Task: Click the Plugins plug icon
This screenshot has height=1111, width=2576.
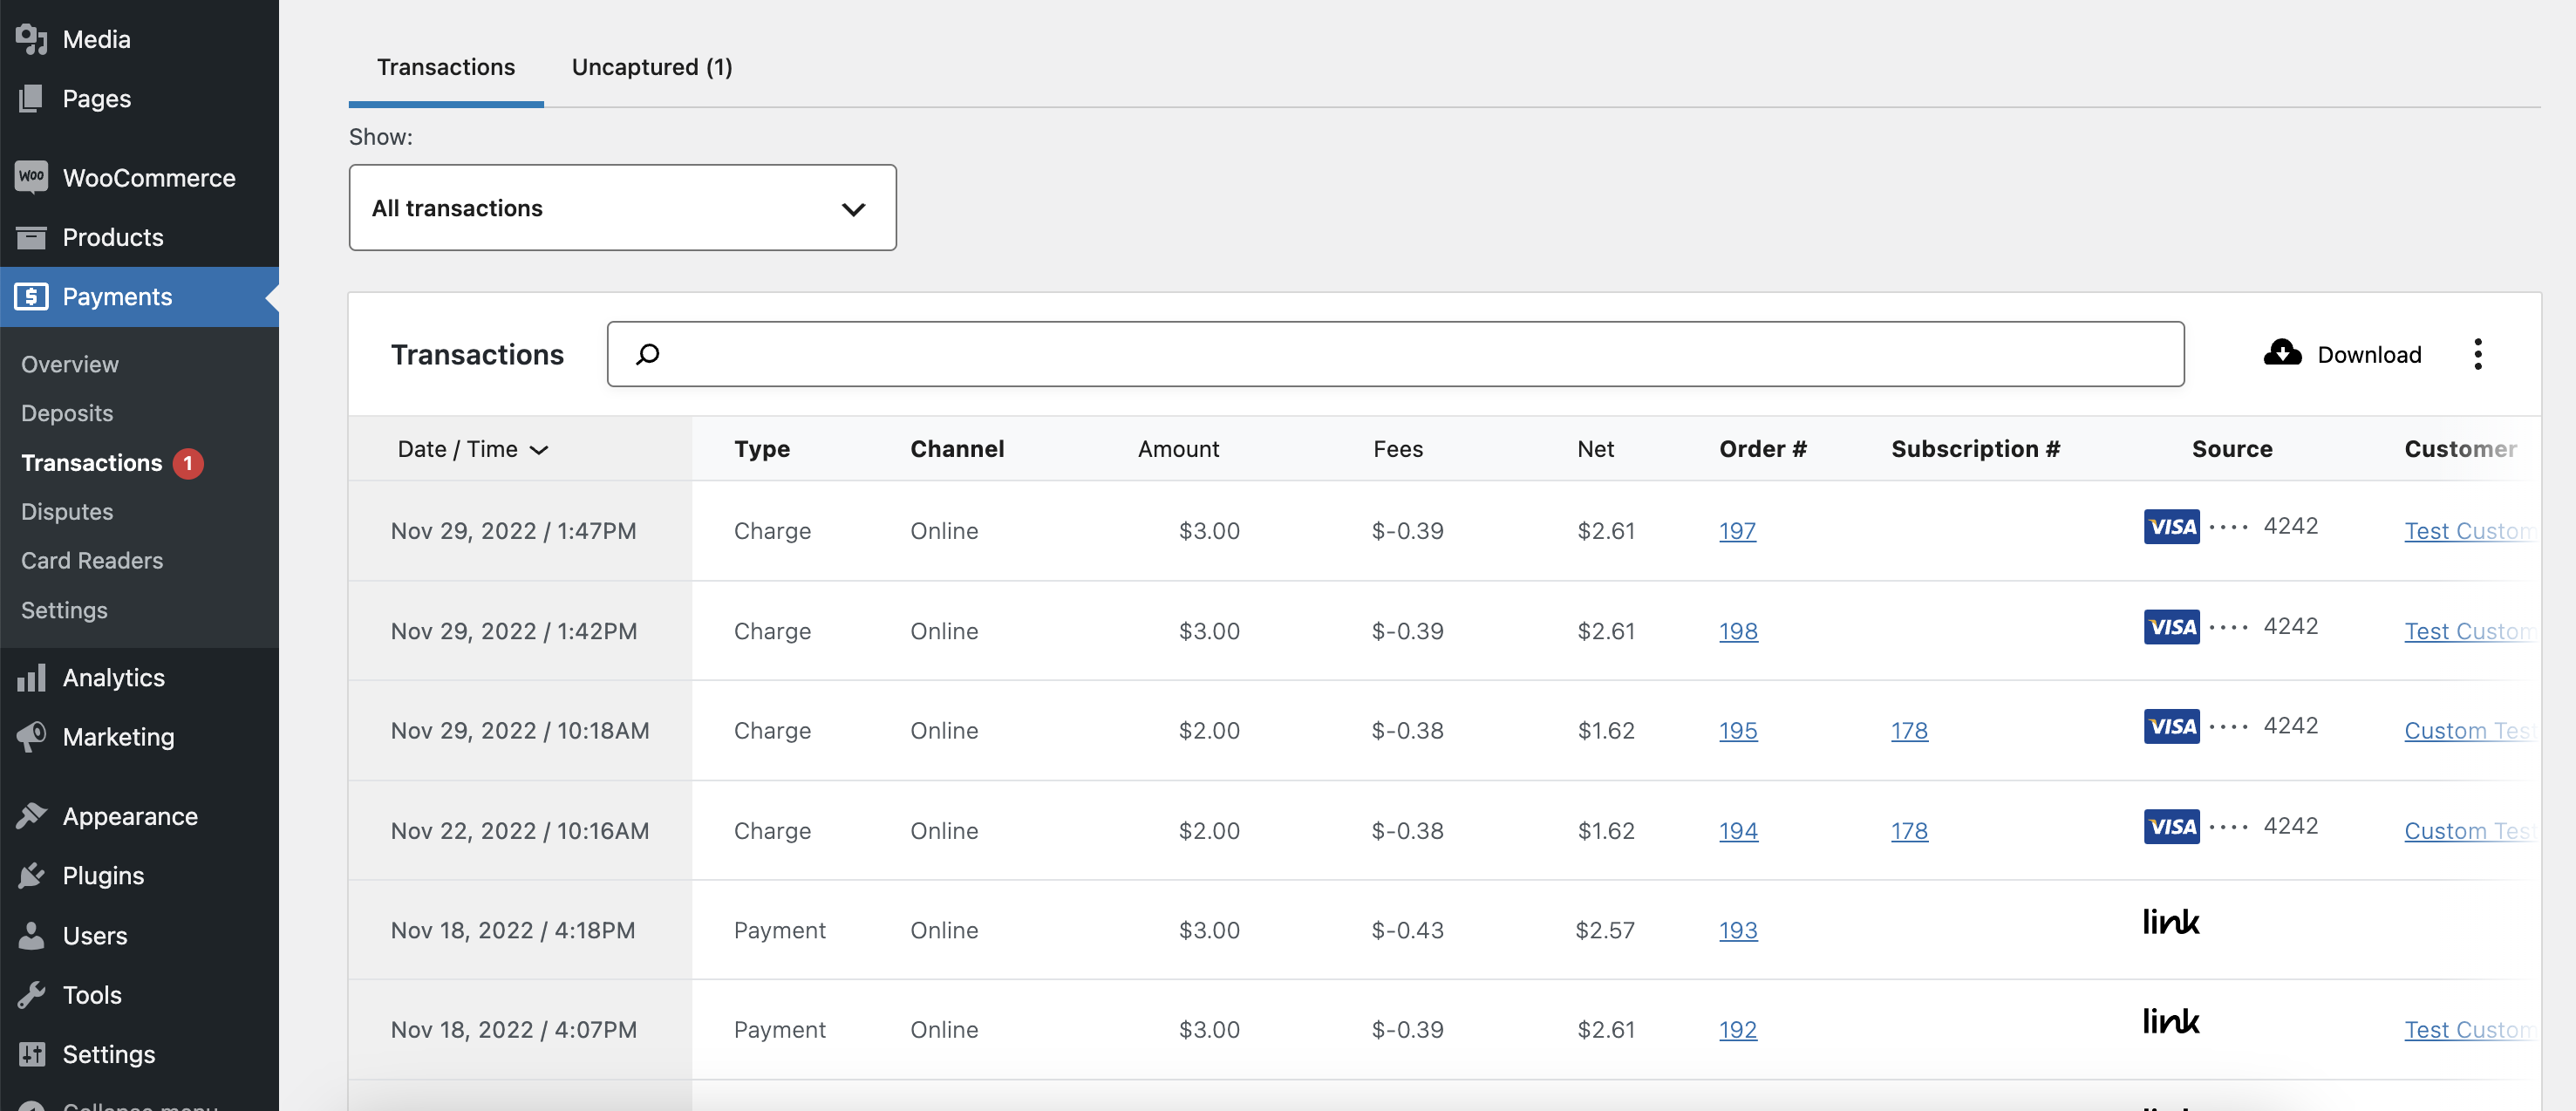Action: 31,875
